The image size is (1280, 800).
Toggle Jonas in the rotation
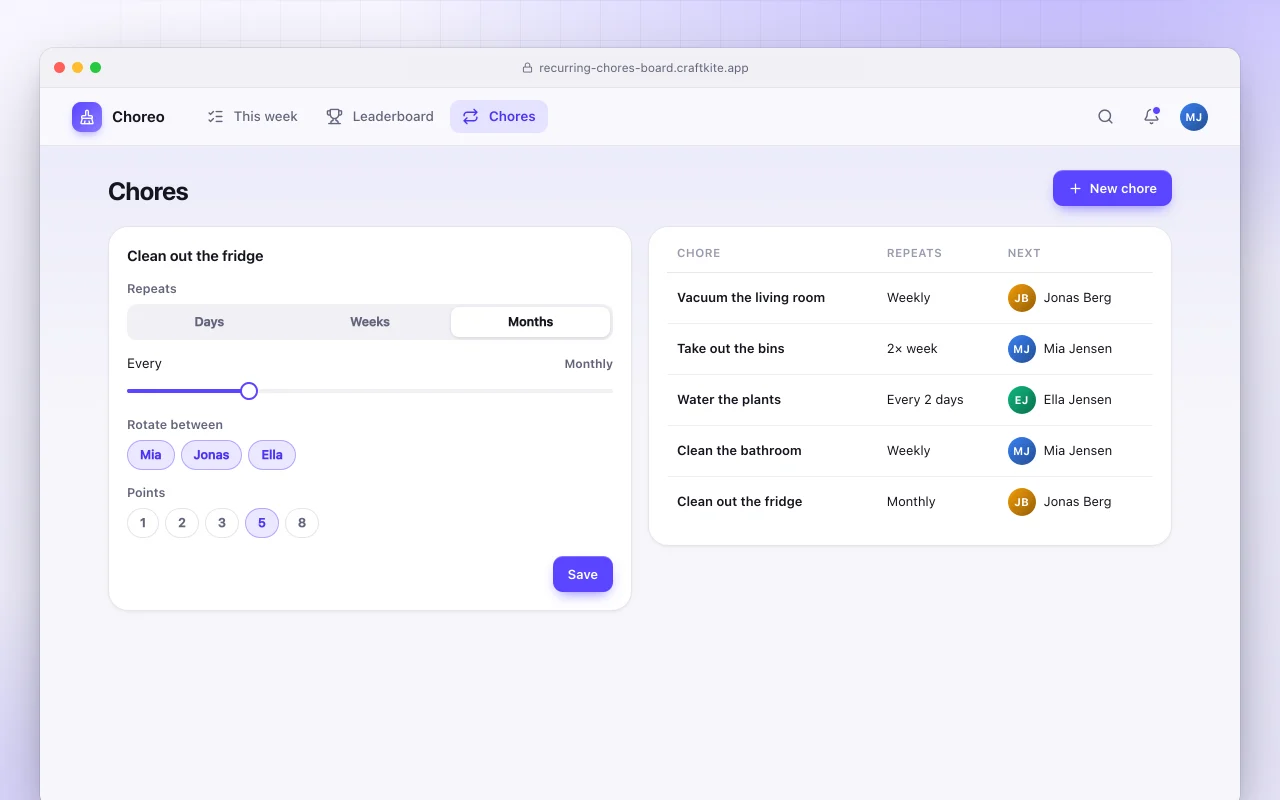tap(211, 455)
